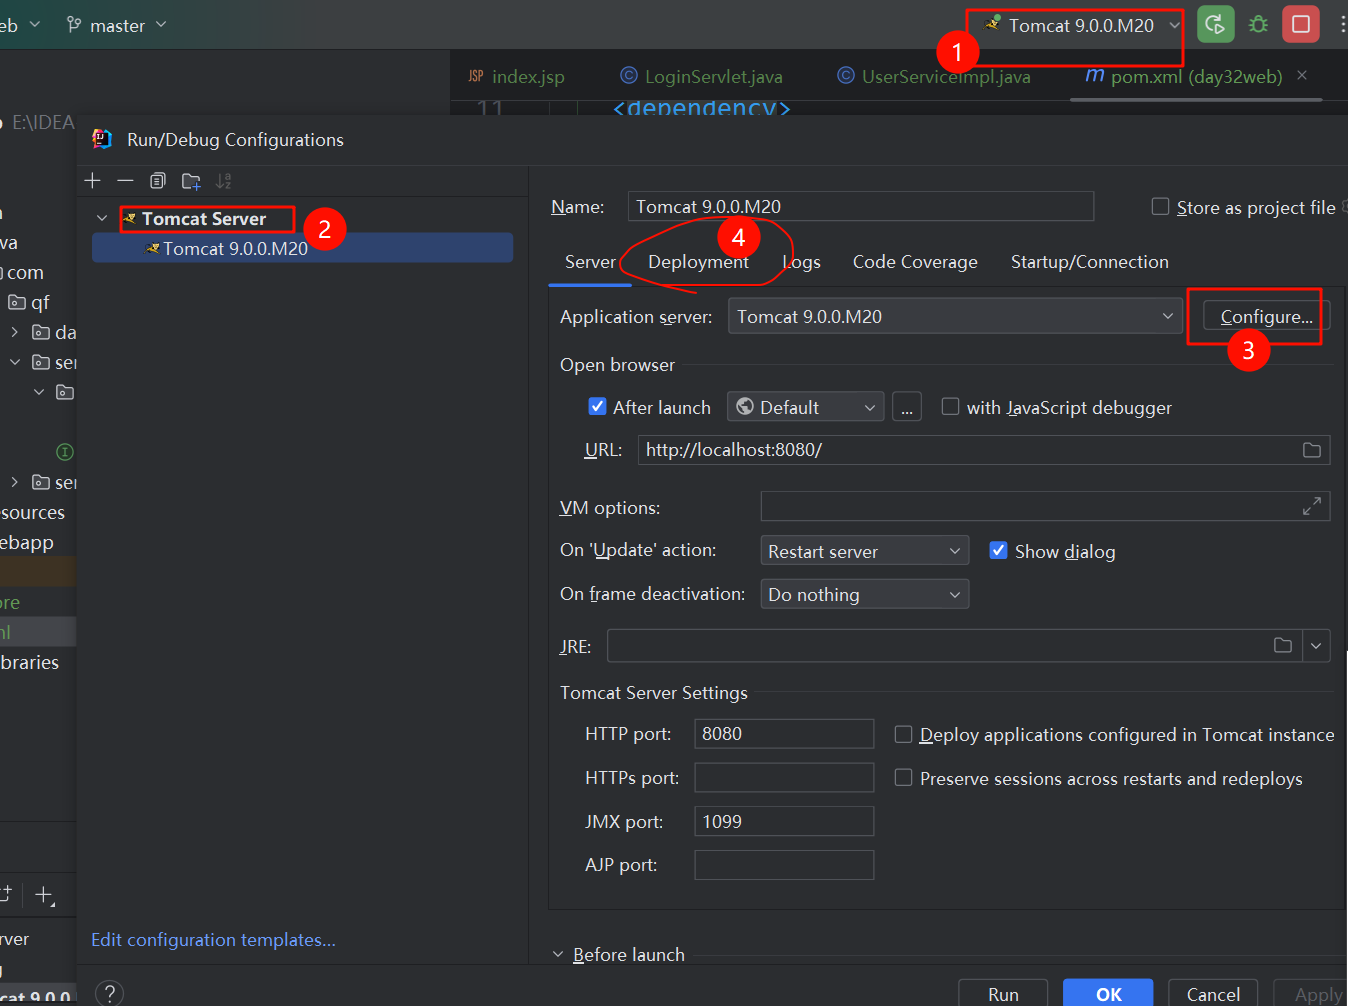Image resolution: width=1348 pixels, height=1006 pixels.
Task: Click the Cancel button
Action: [x=1213, y=993]
